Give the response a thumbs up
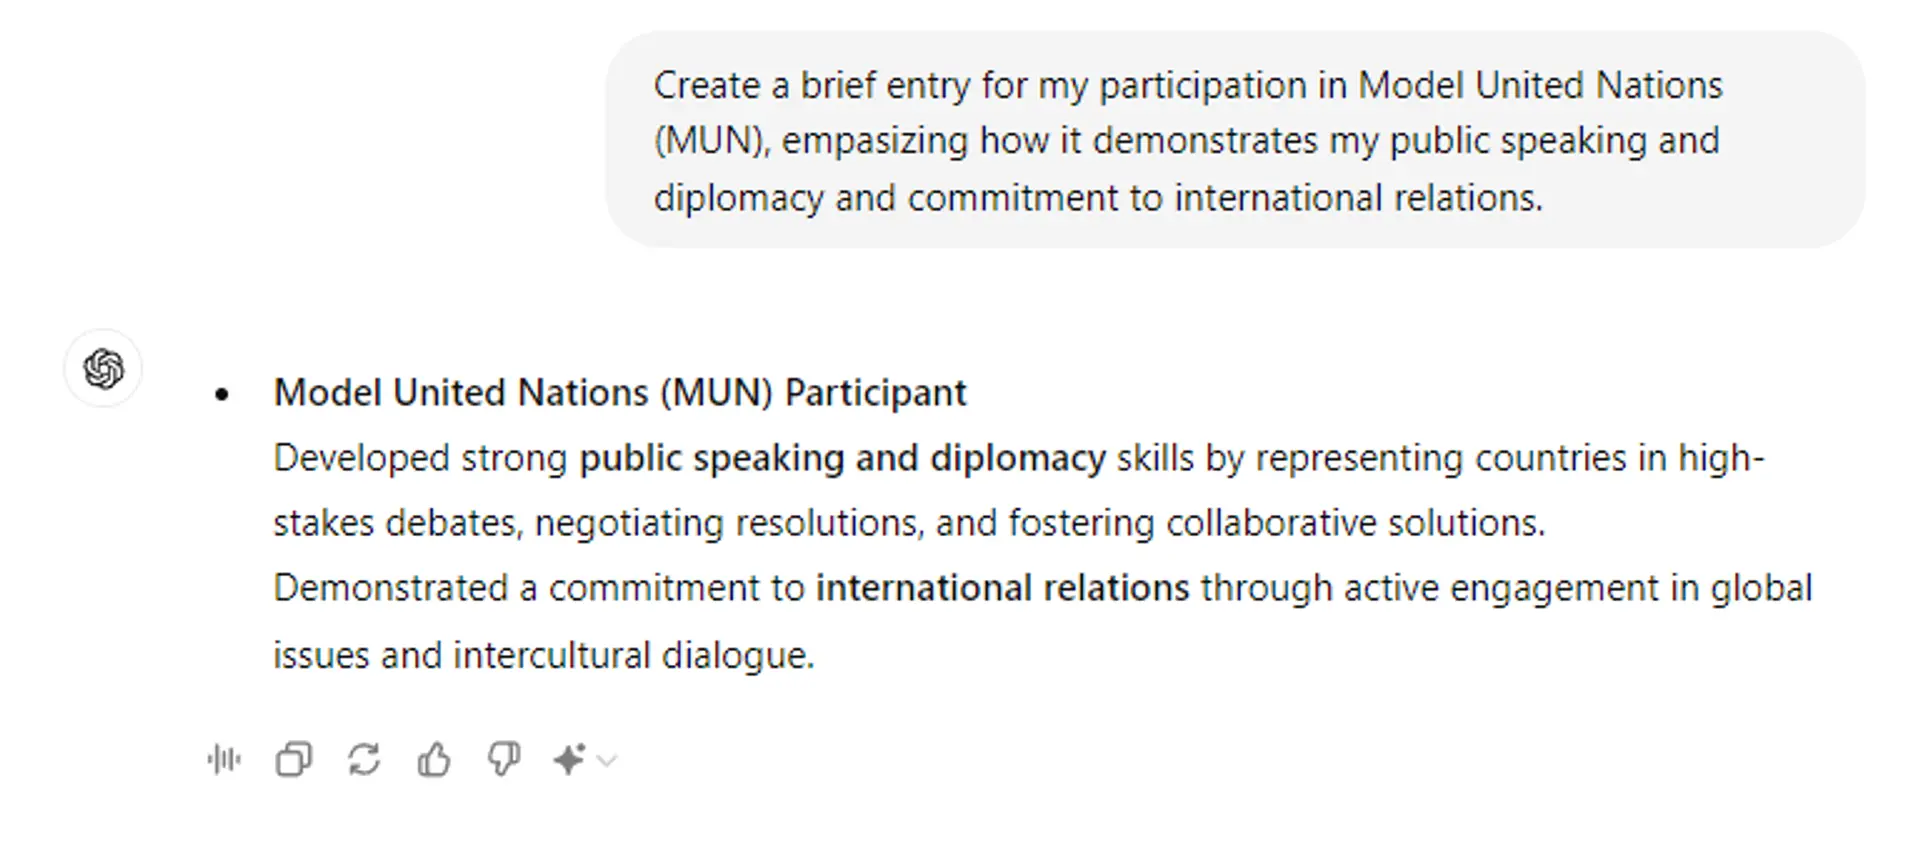Screen dimensions: 1920x860 coord(434,760)
